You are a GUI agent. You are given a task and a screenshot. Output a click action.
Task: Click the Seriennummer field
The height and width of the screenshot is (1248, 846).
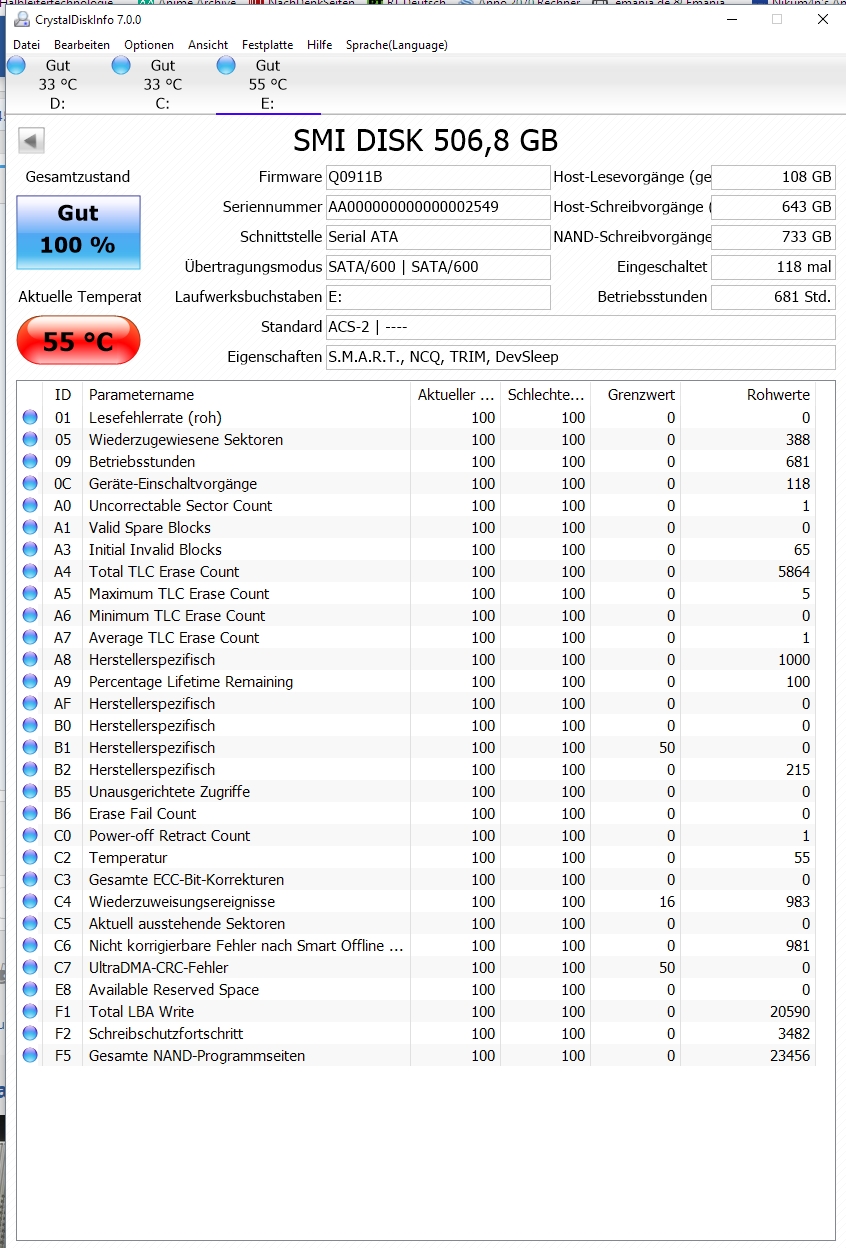click(x=438, y=208)
